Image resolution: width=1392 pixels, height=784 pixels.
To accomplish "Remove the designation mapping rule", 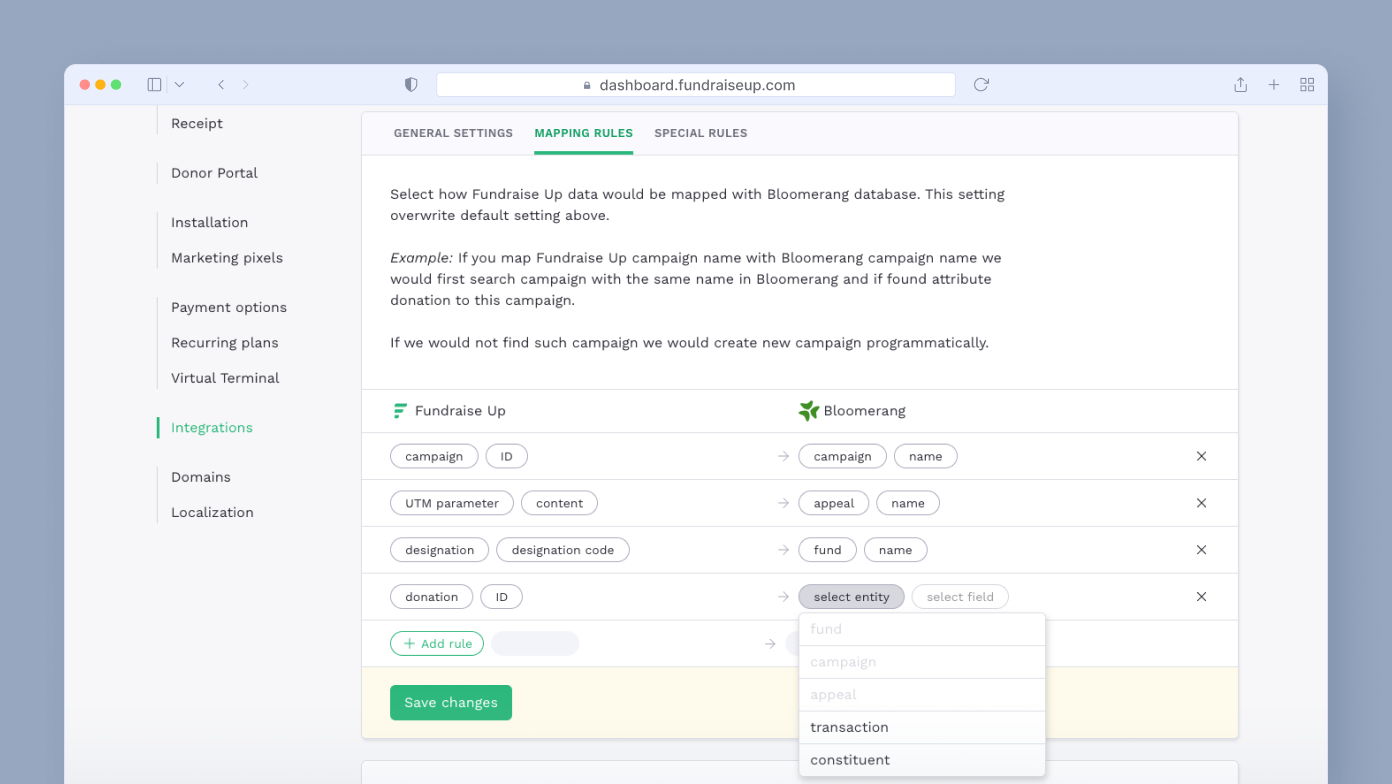I will [x=1202, y=550].
